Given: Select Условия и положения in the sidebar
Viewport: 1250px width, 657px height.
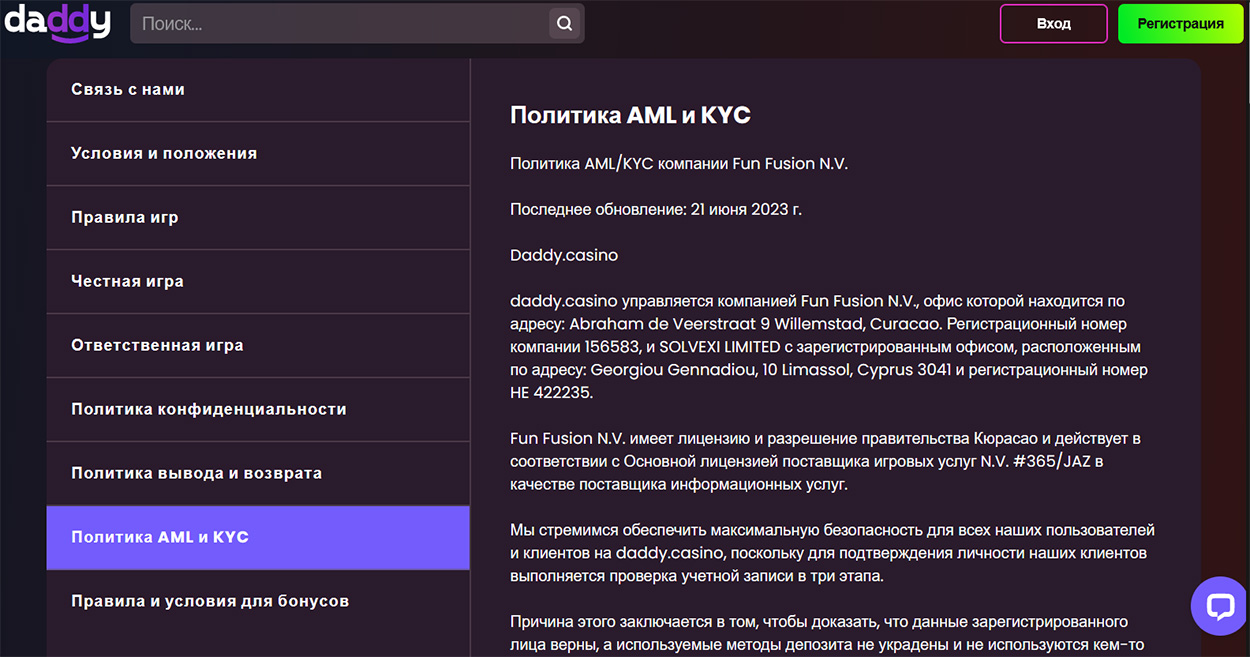Looking at the screenshot, I should [x=162, y=153].
